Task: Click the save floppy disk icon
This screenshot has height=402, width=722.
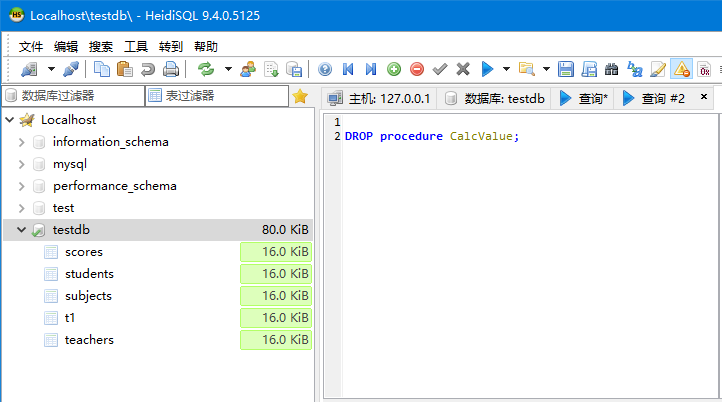Action: 565,70
